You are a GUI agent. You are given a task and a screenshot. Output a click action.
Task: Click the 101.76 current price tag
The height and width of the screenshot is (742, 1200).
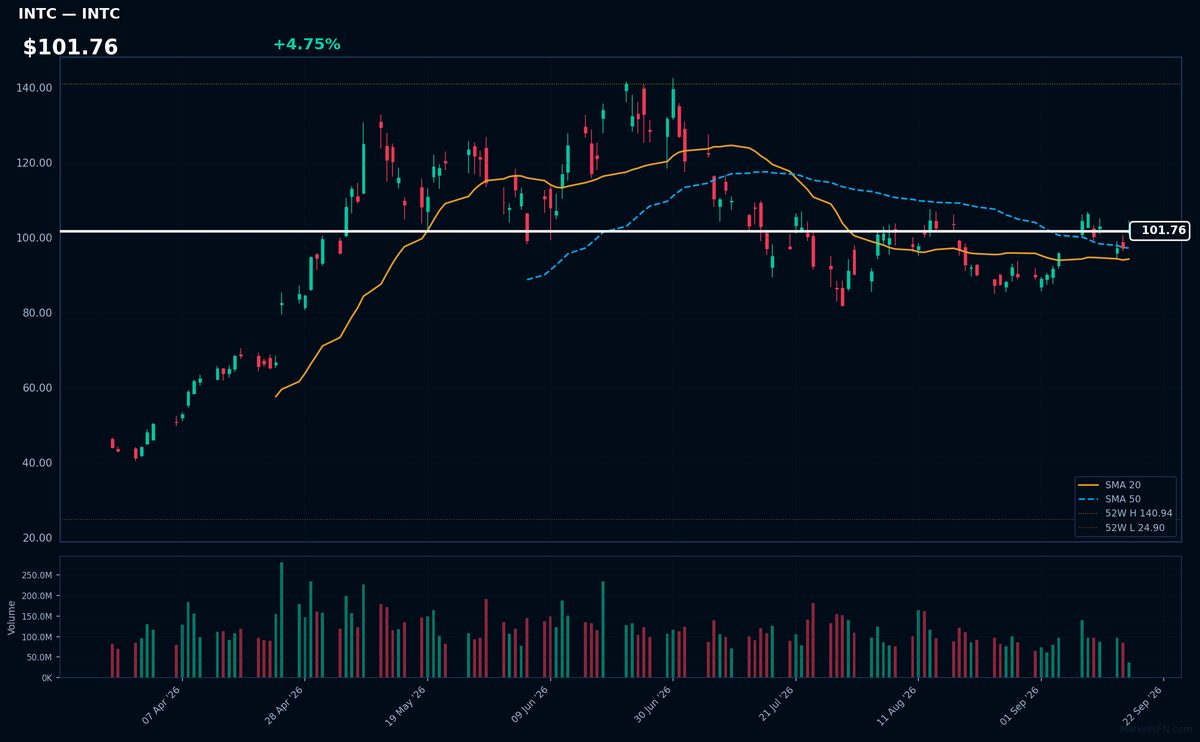1159,231
